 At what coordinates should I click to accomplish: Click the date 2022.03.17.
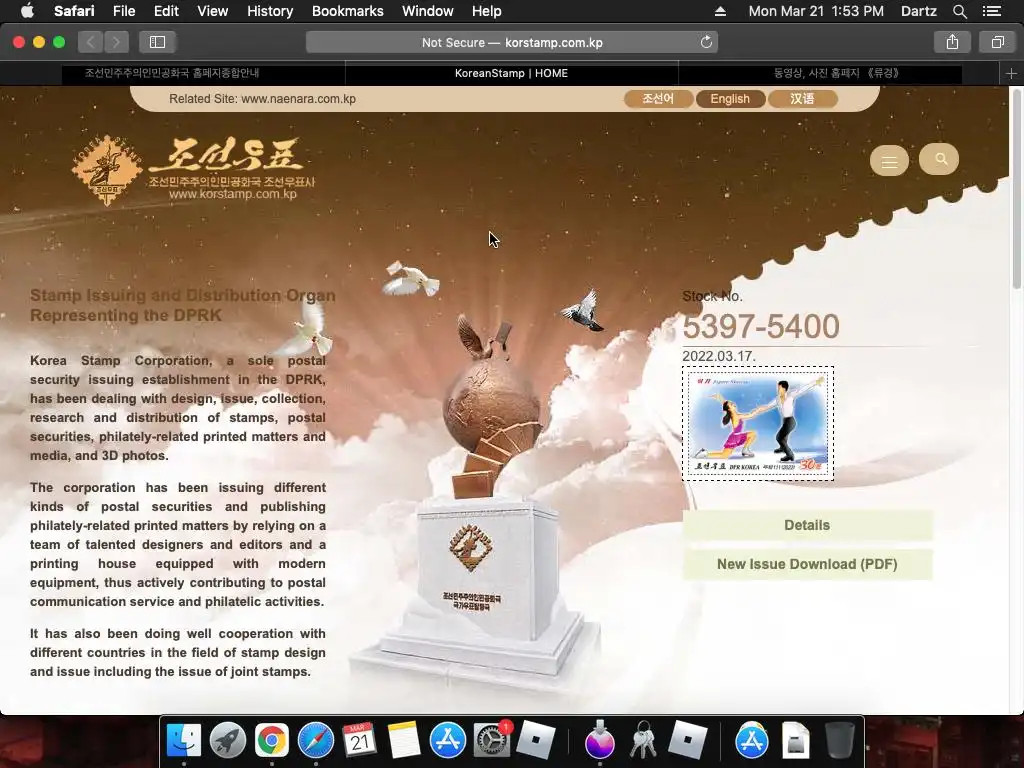719,356
